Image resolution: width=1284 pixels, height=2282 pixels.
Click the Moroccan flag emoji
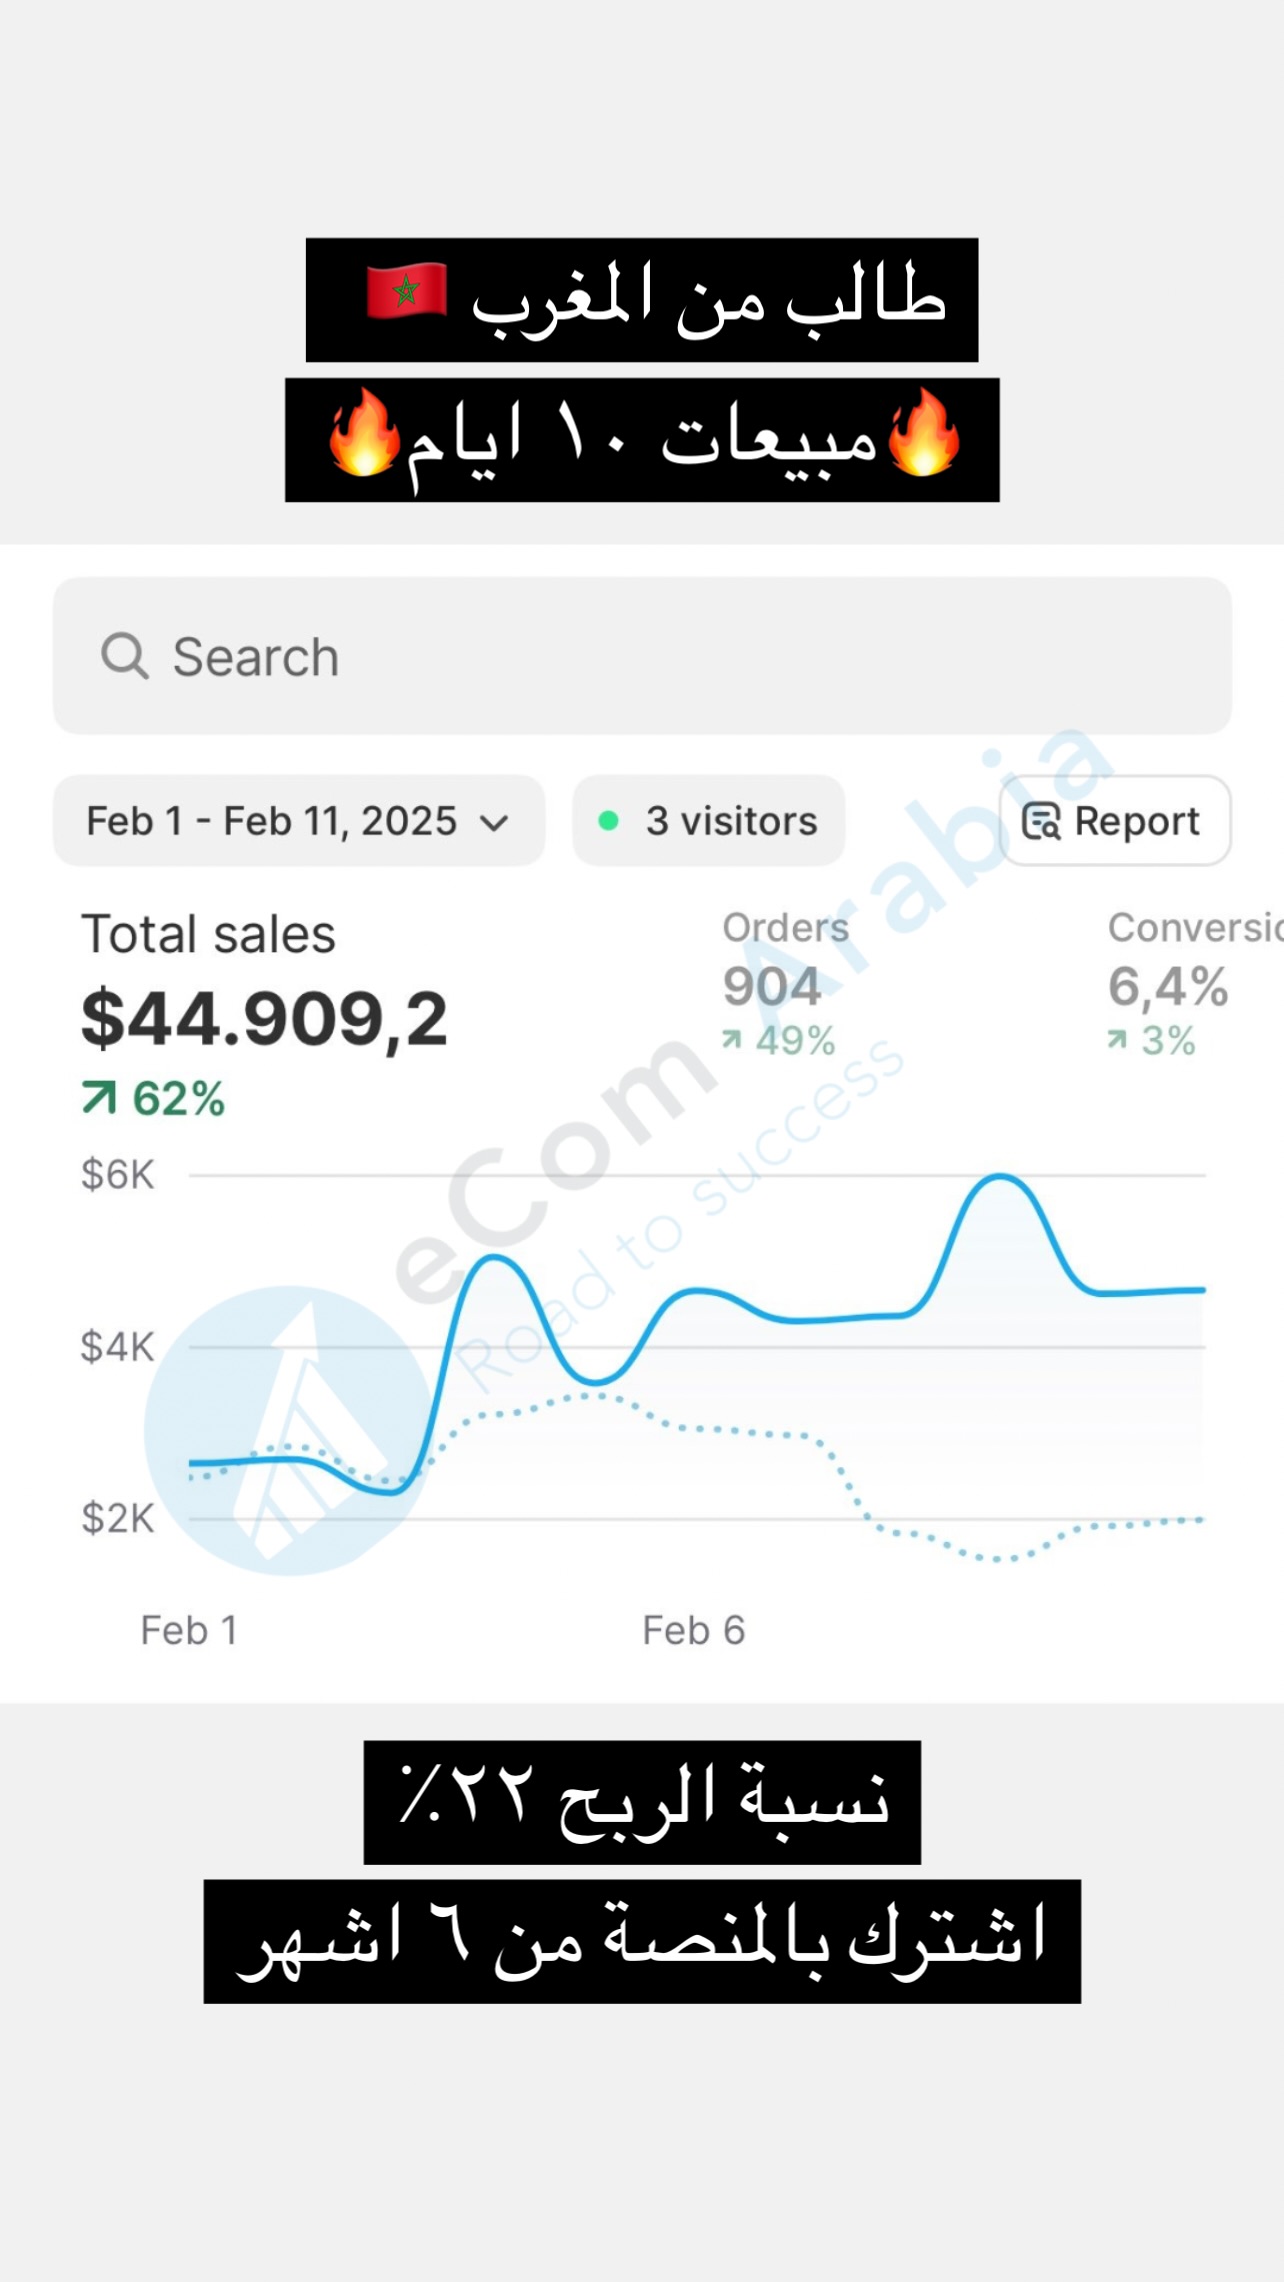406,292
